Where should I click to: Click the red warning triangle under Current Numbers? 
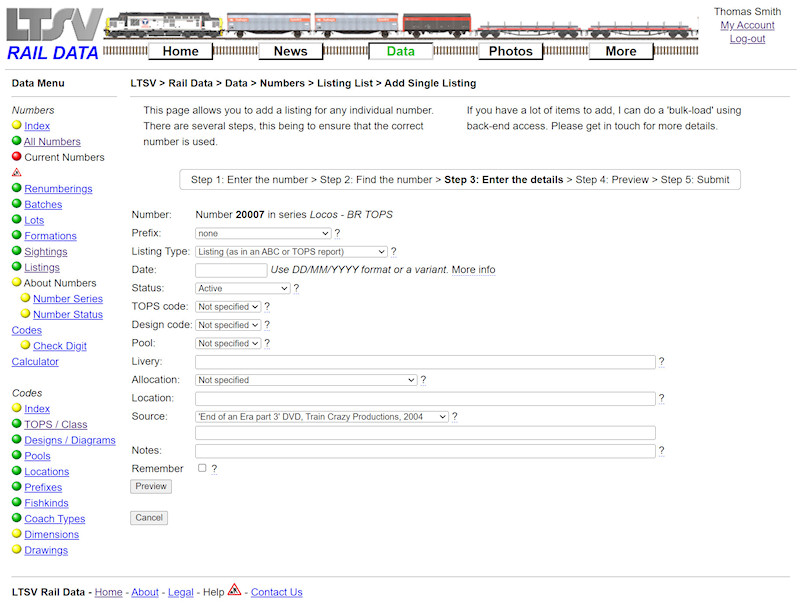pyautogui.click(x=17, y=172)
